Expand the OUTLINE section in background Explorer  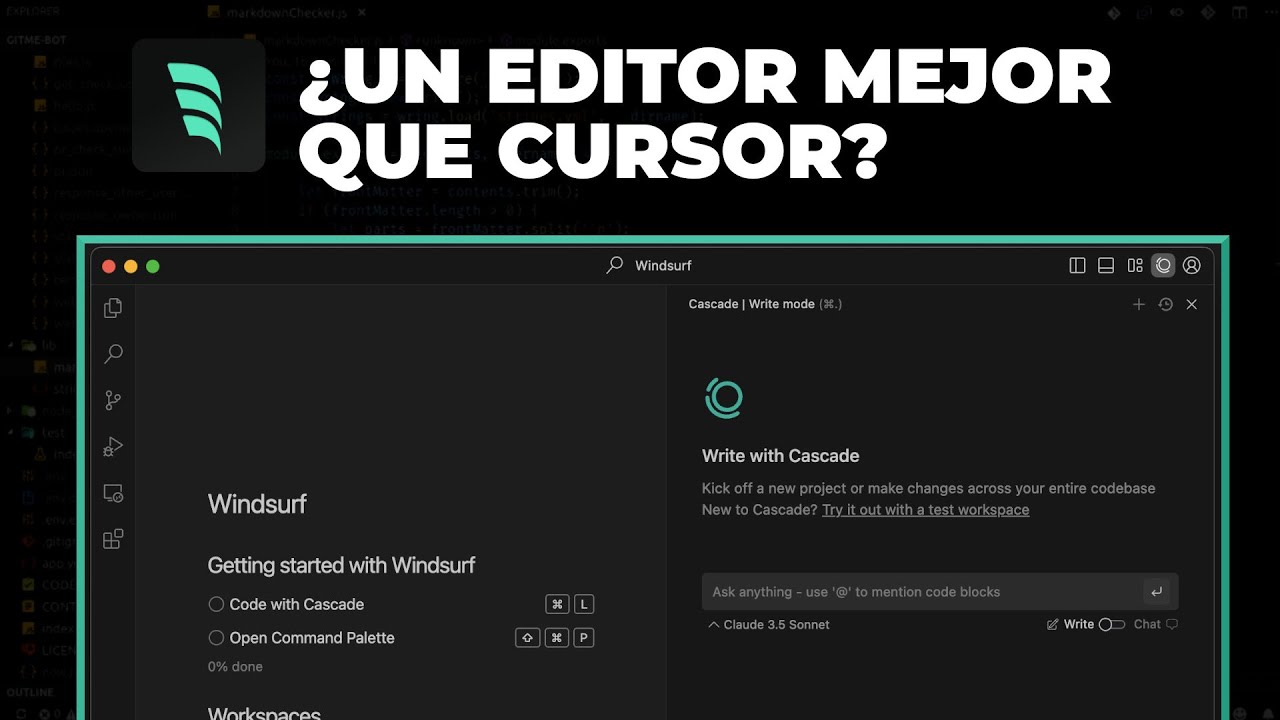[30, 692]
